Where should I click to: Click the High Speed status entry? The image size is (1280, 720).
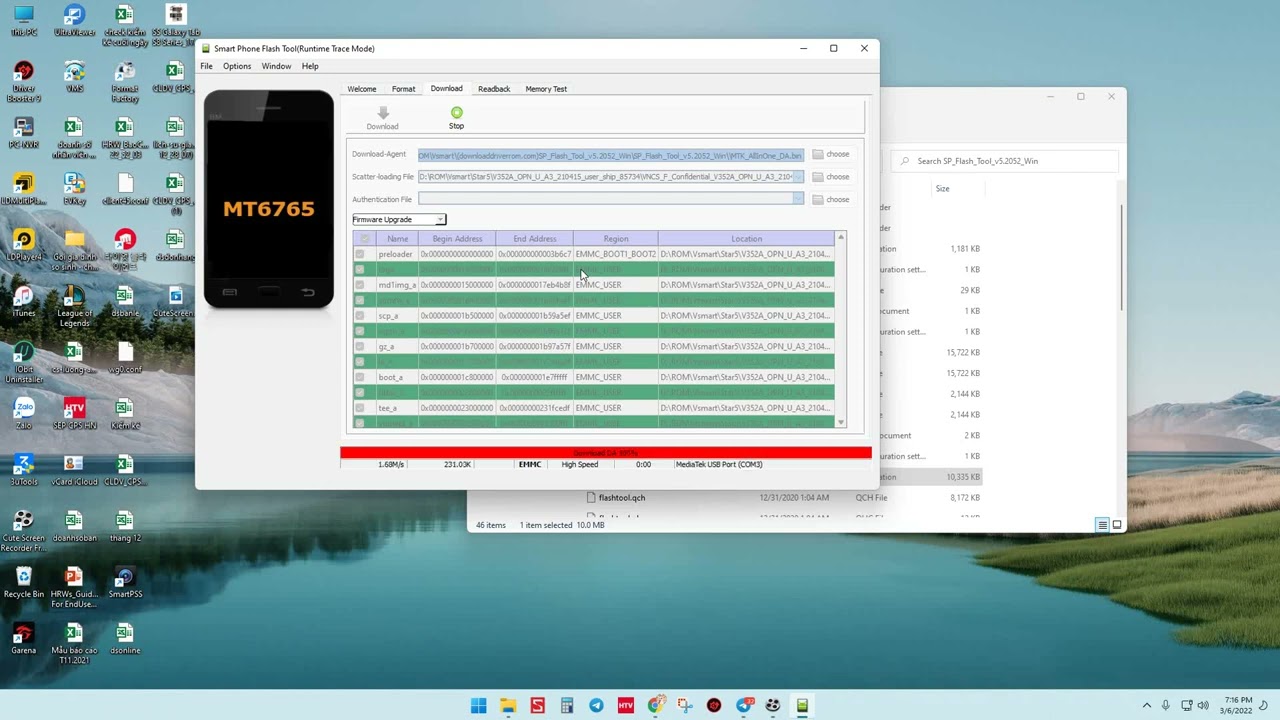coord(580,465)
